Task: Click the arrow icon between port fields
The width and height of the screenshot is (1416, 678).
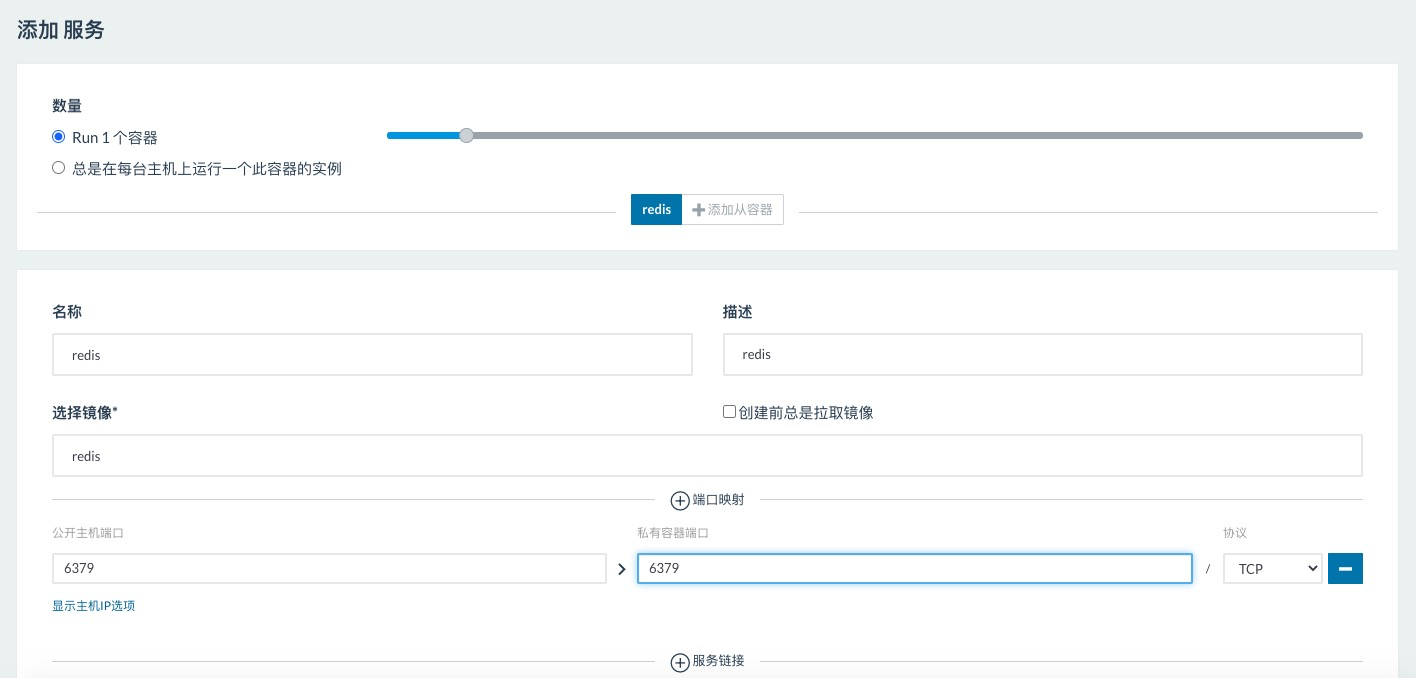Action: (622, 569)
